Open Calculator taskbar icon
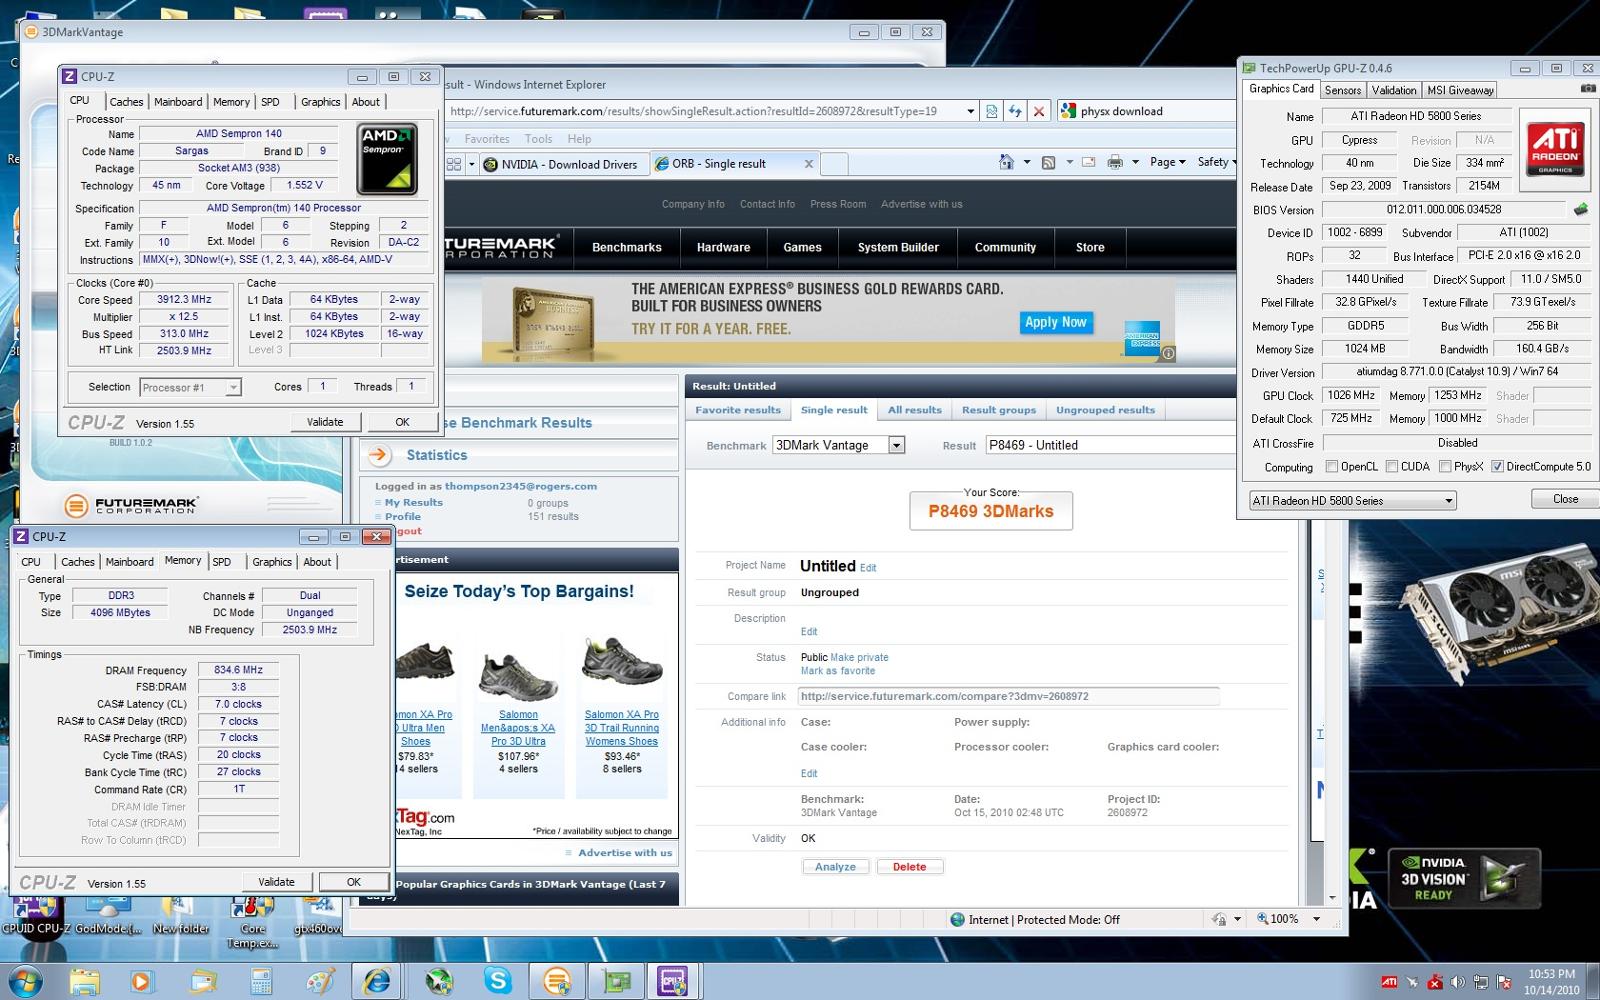This screenshot has width=1600, height=1000. (262, 982)
